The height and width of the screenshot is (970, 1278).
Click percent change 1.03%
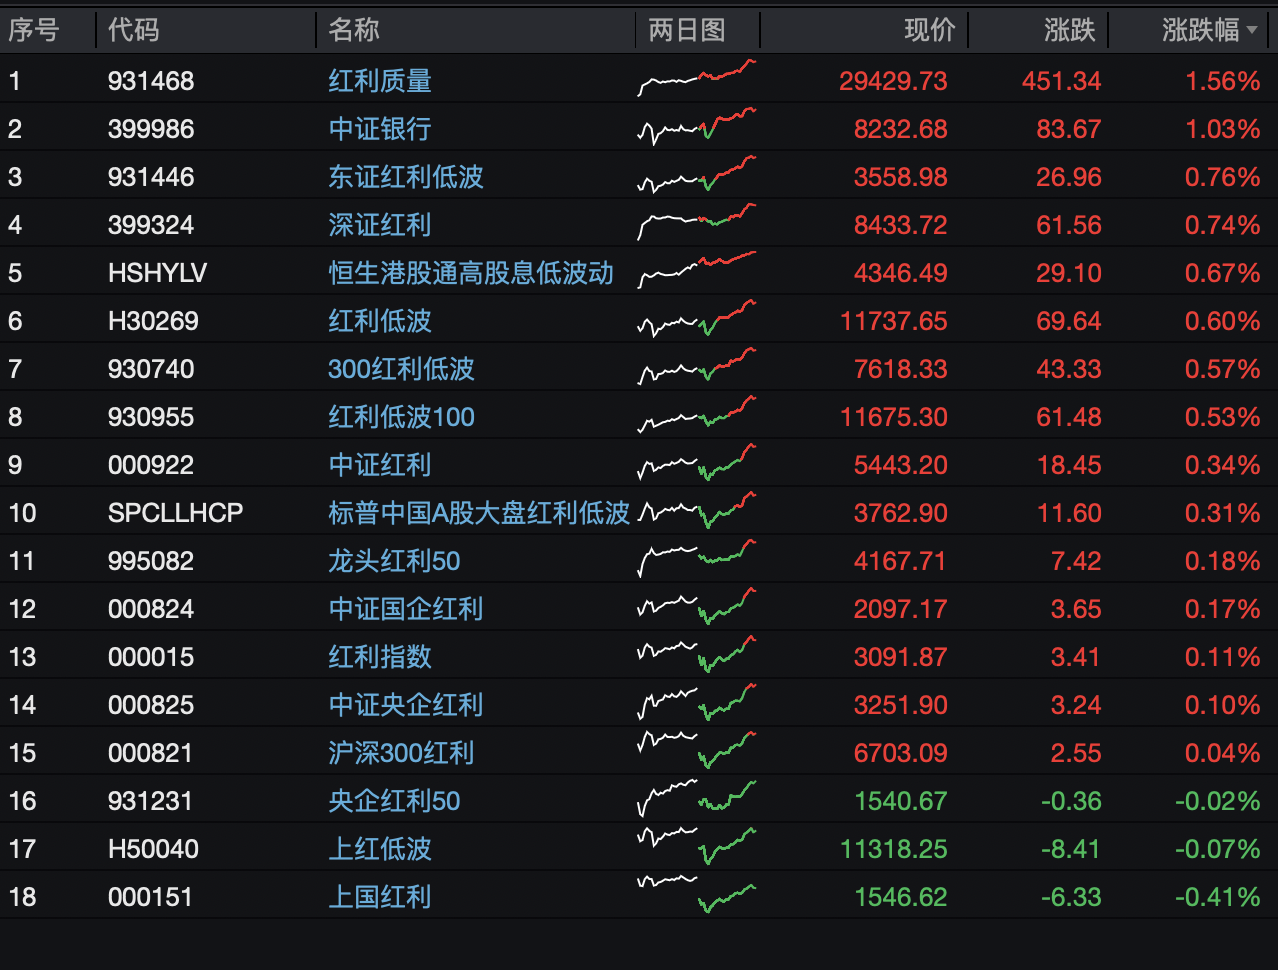coord(1222,129)
